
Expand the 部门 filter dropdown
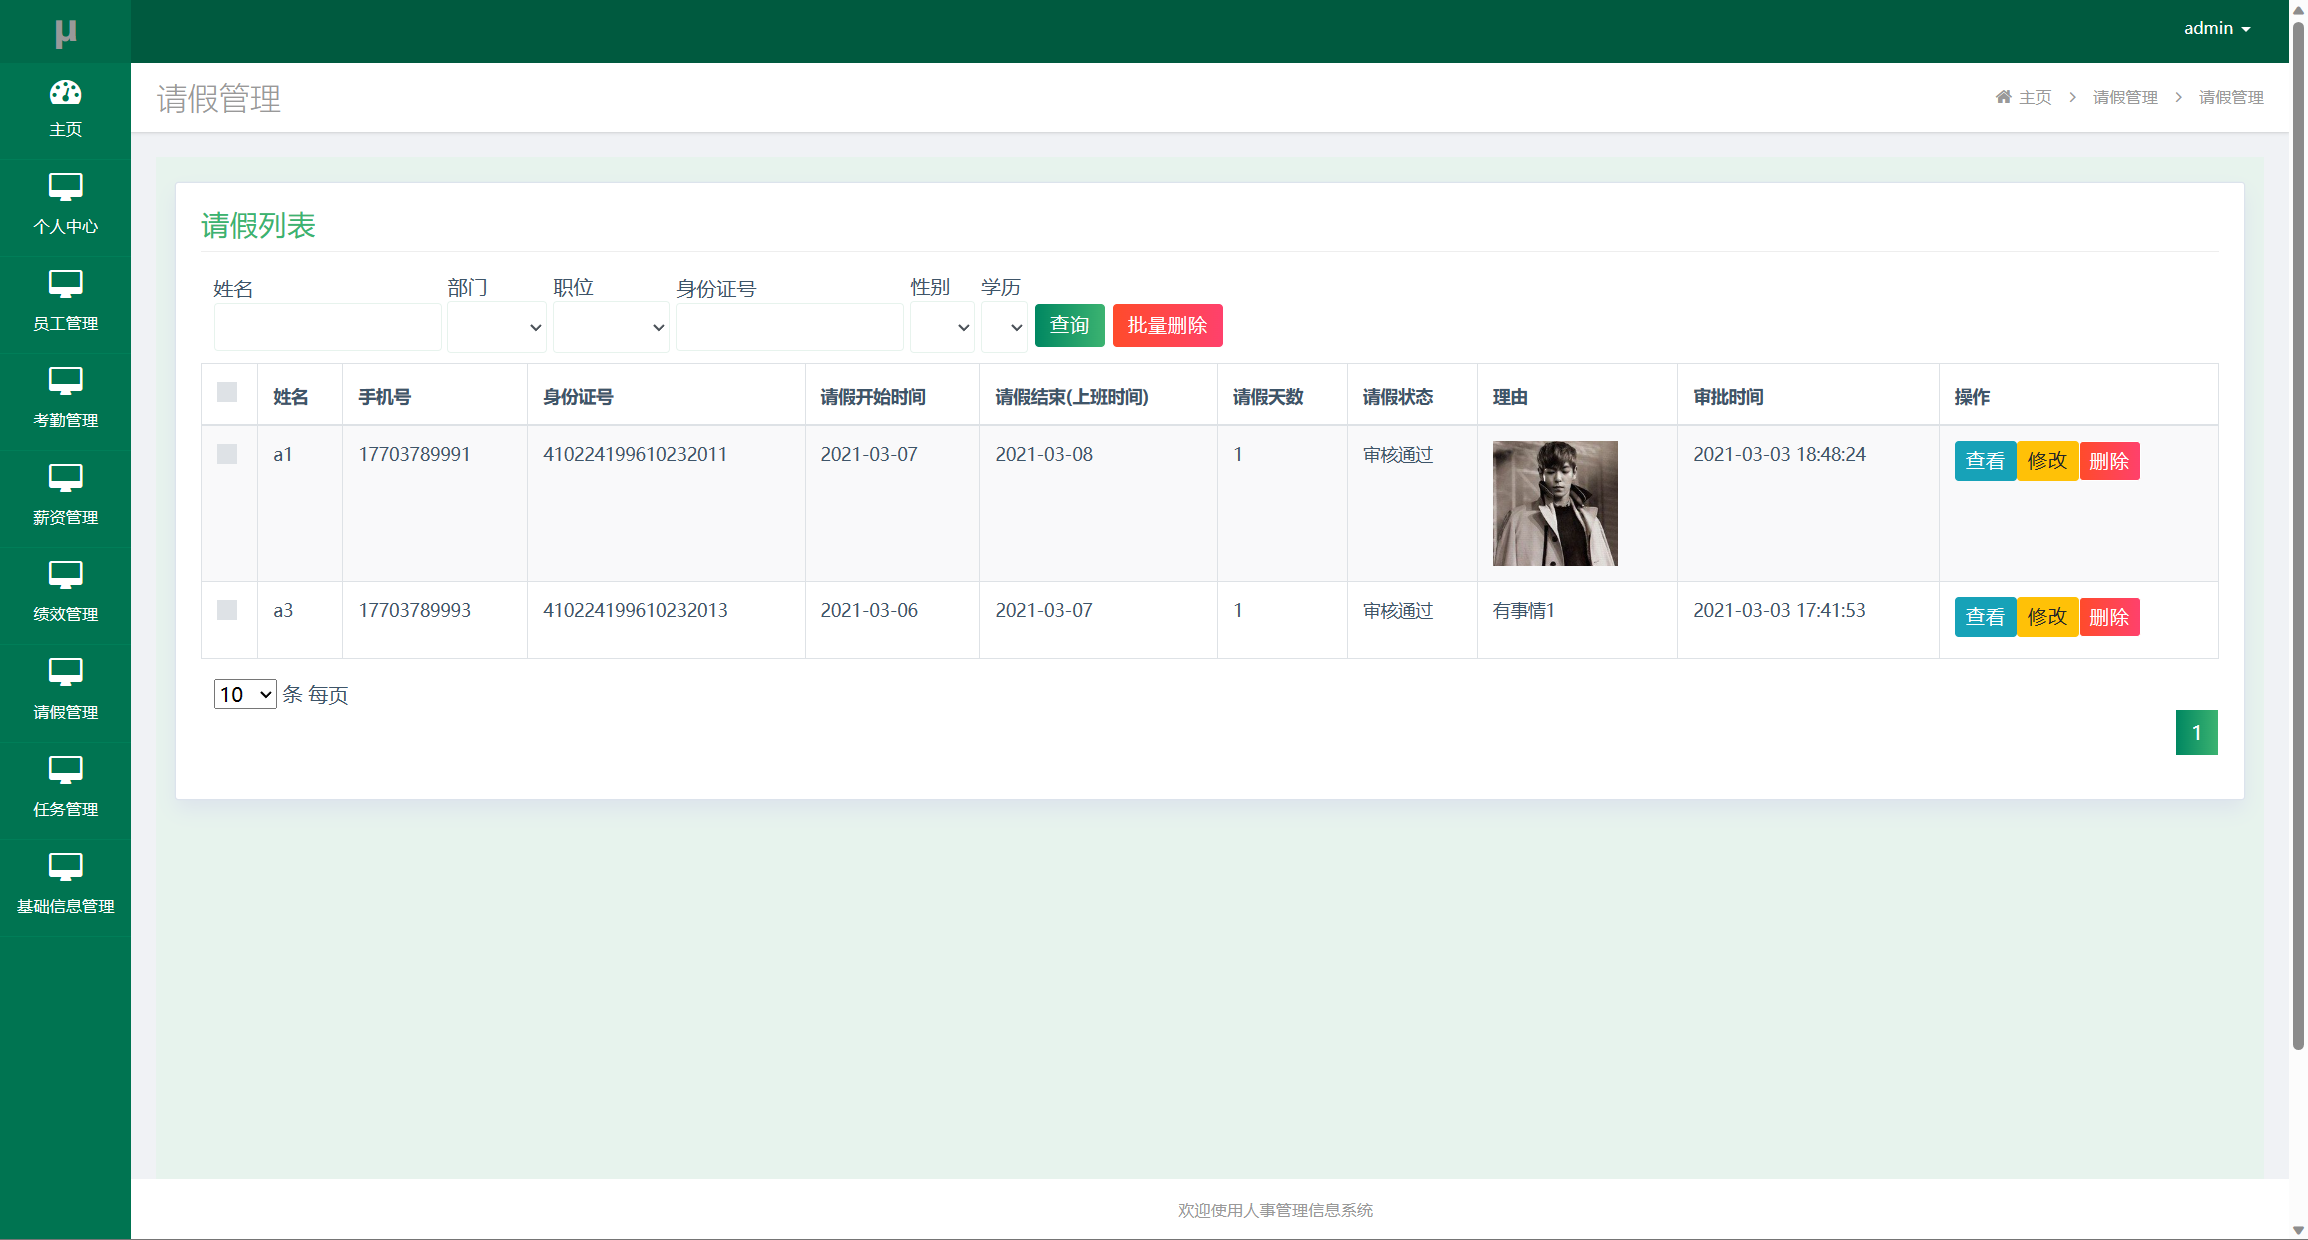point(496,327)
